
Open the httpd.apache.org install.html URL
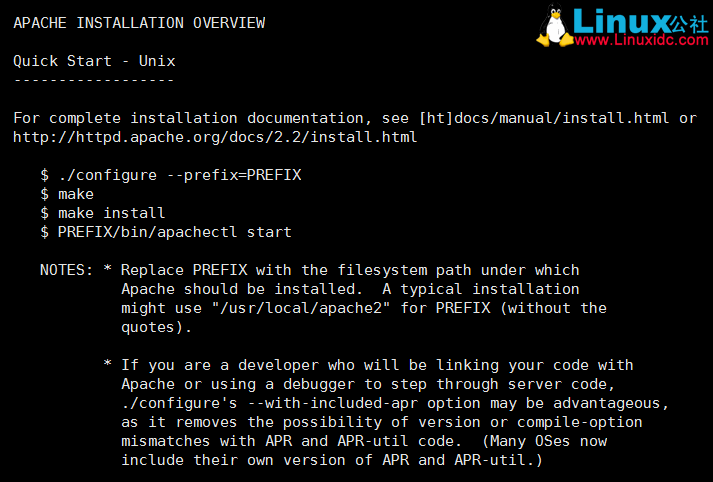(x=215, y=137)
